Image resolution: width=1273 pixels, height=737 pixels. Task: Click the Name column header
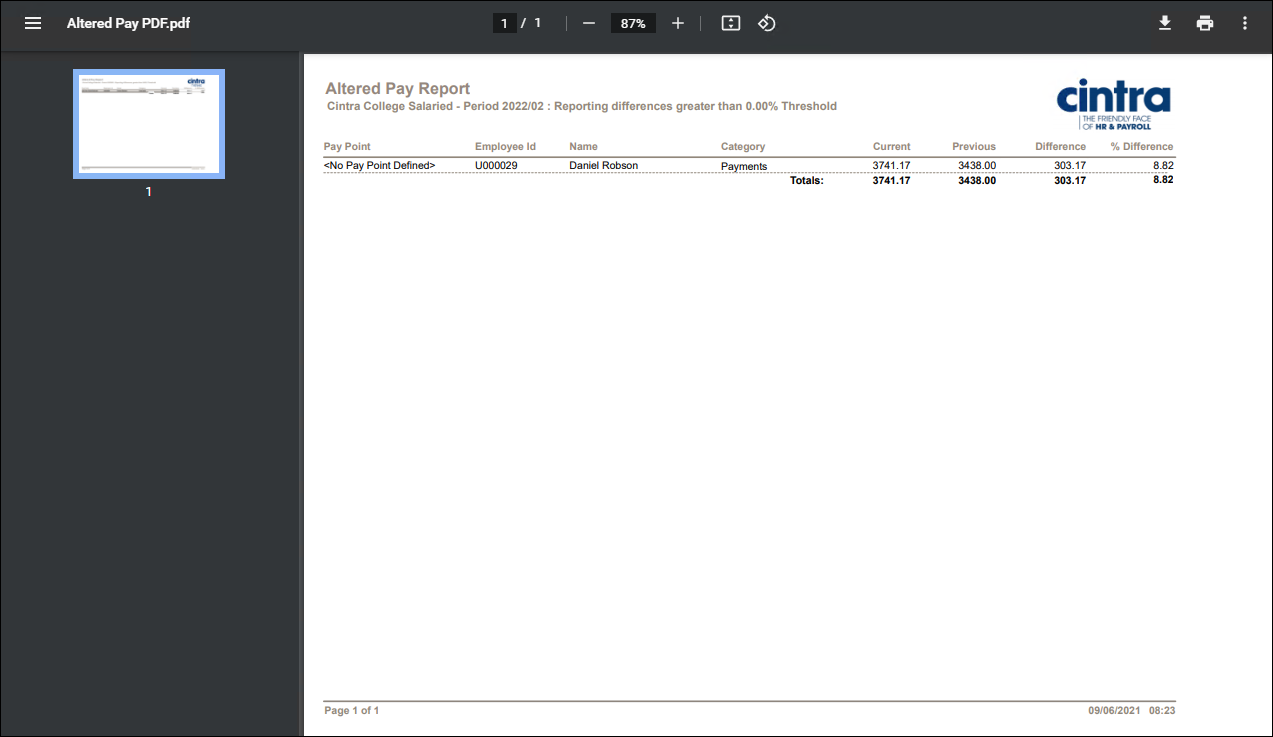[x=583, y=146]
